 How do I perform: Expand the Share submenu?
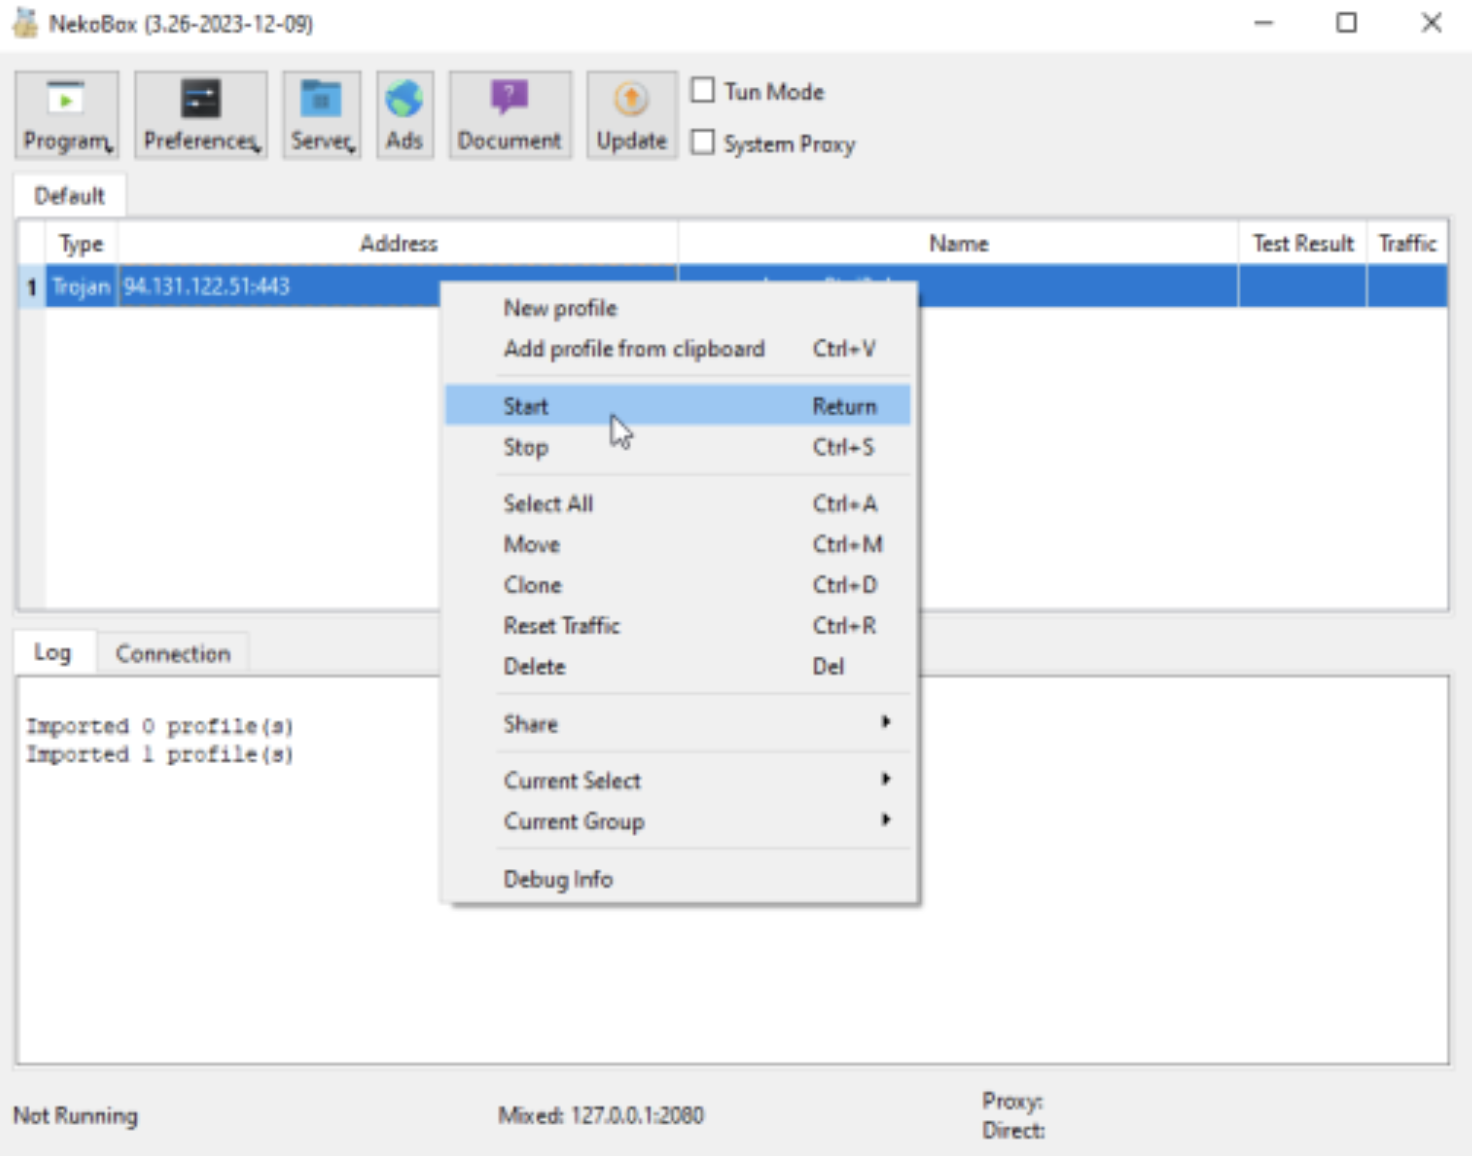point(678,723)
